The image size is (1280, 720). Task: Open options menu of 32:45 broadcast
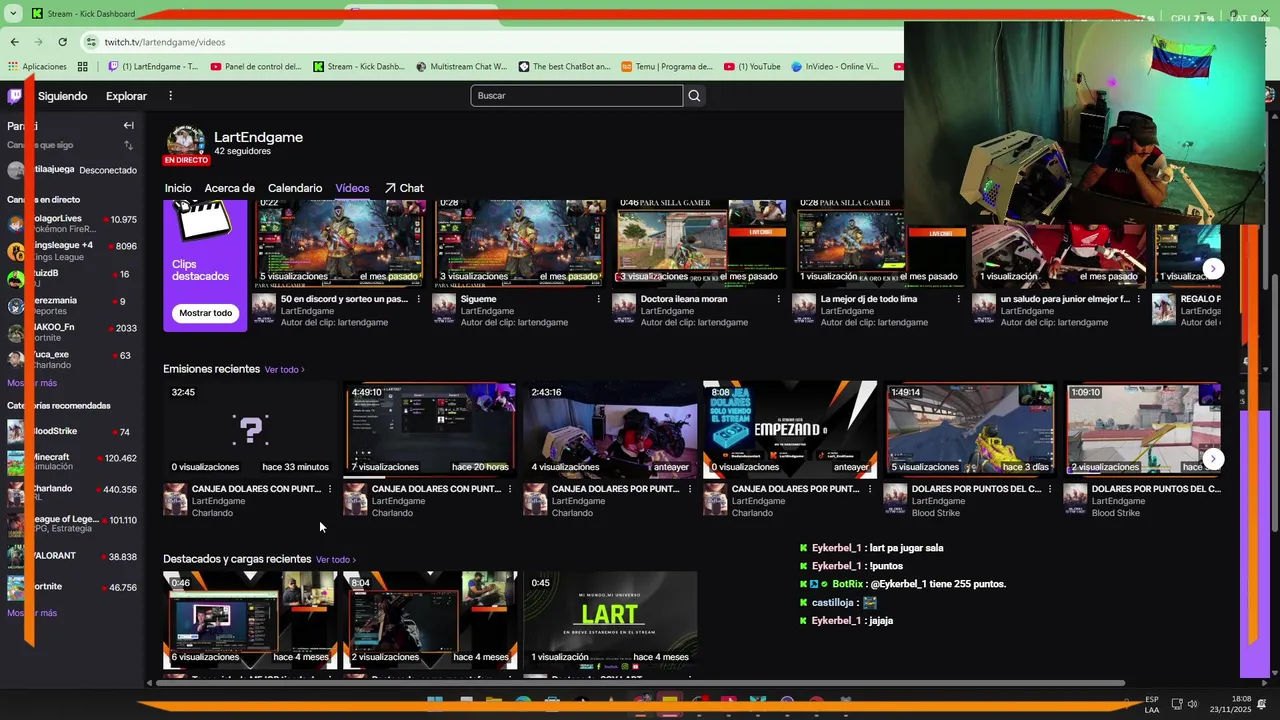click(x=330, y=489)
